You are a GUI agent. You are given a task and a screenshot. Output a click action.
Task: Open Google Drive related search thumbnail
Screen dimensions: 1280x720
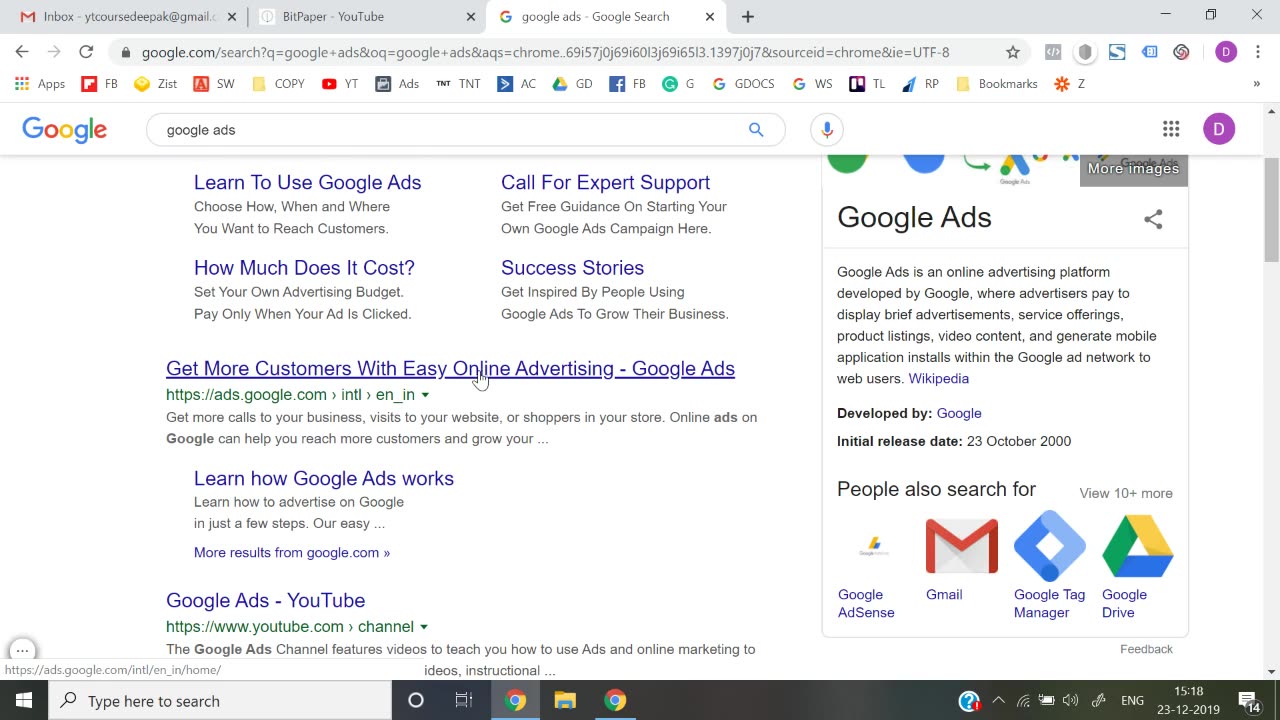(1138, 547)
